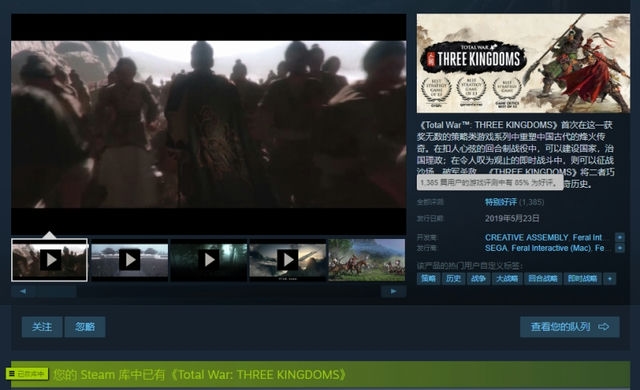Select the 回合战略 tag
This screenshot has height=390, width=640.
click(543, 279)
